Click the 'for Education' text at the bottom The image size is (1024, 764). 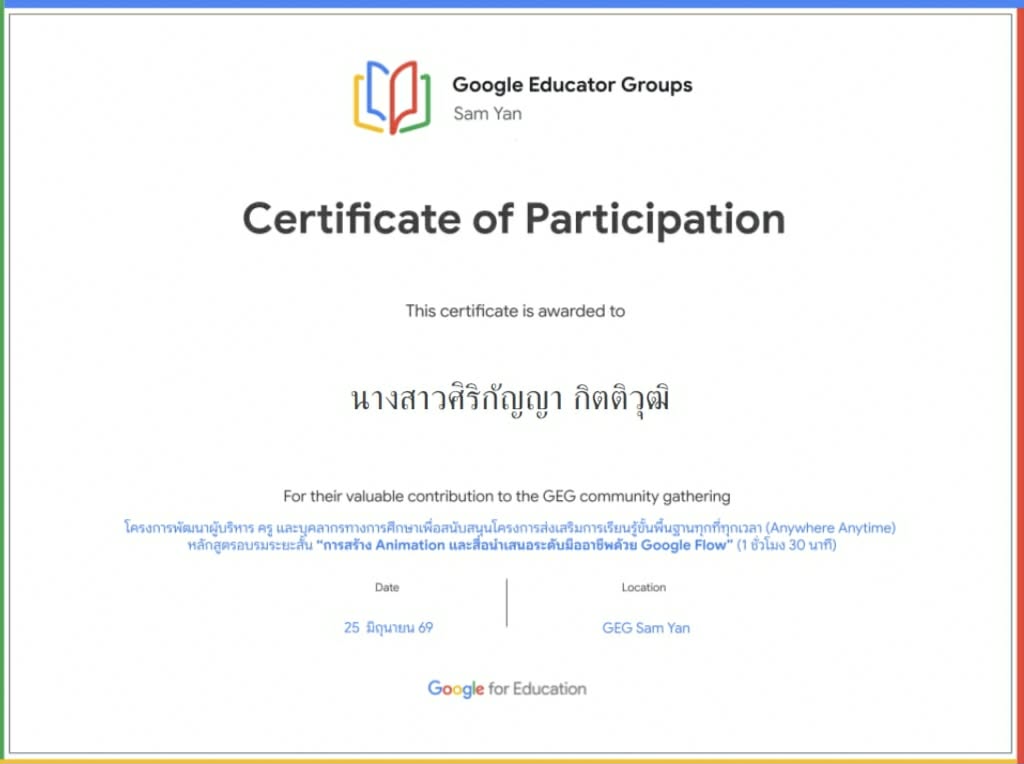[x=537, y=689]
